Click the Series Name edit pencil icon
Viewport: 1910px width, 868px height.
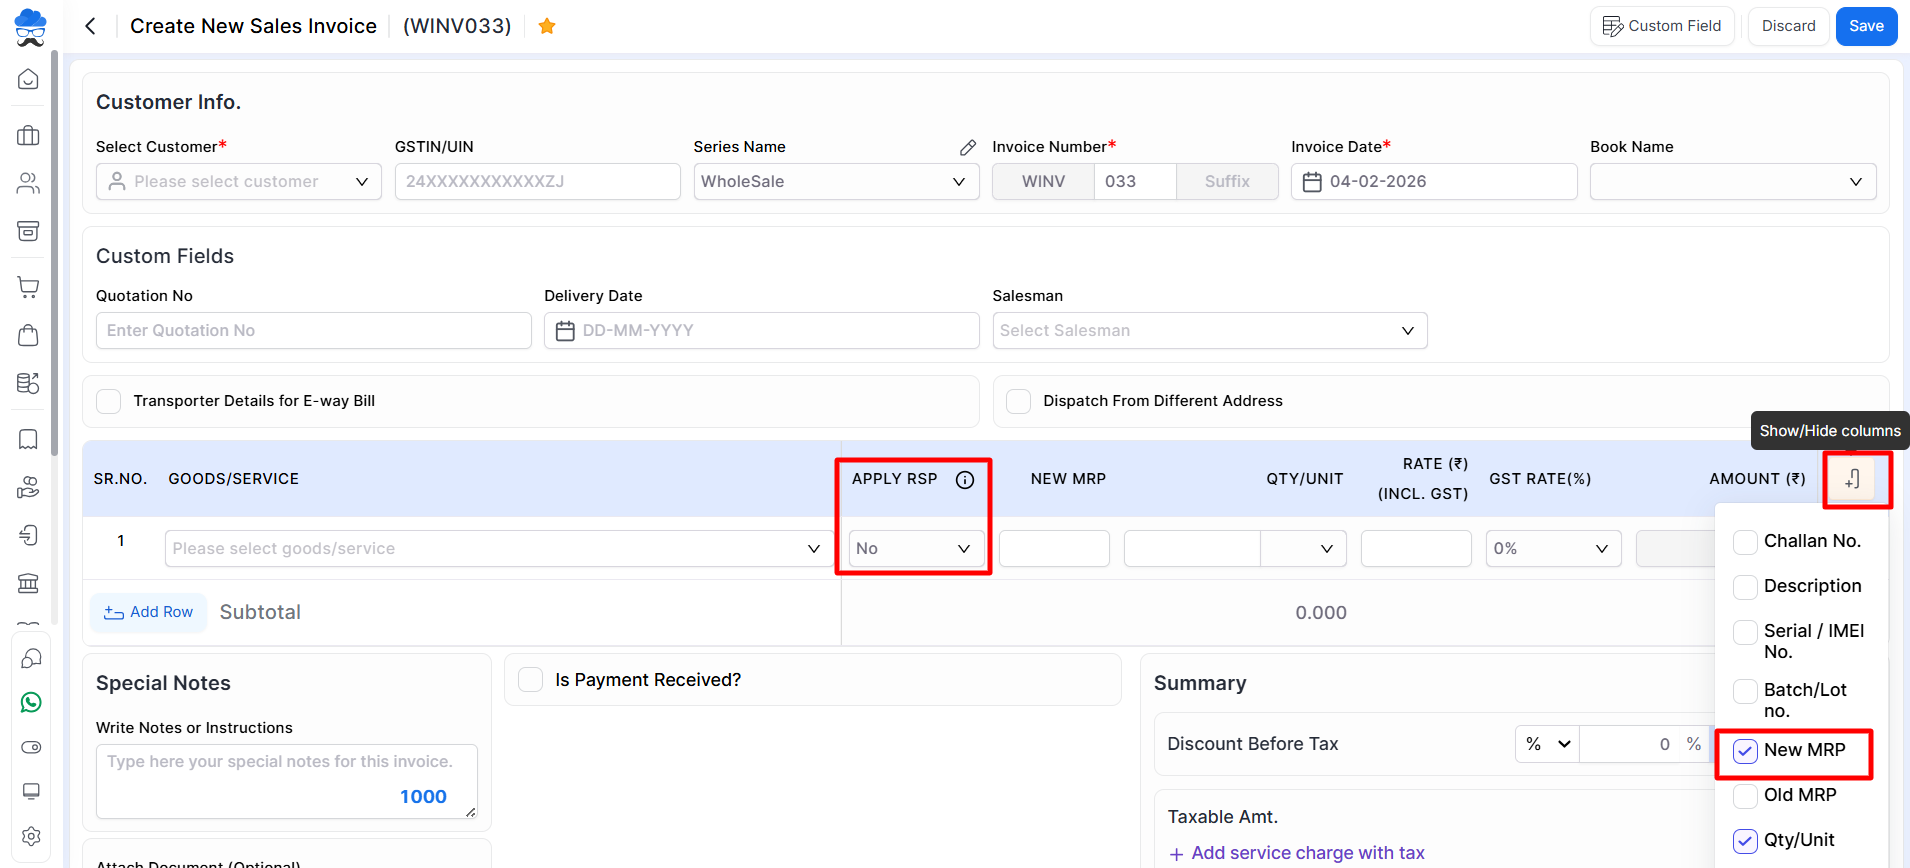967,147
